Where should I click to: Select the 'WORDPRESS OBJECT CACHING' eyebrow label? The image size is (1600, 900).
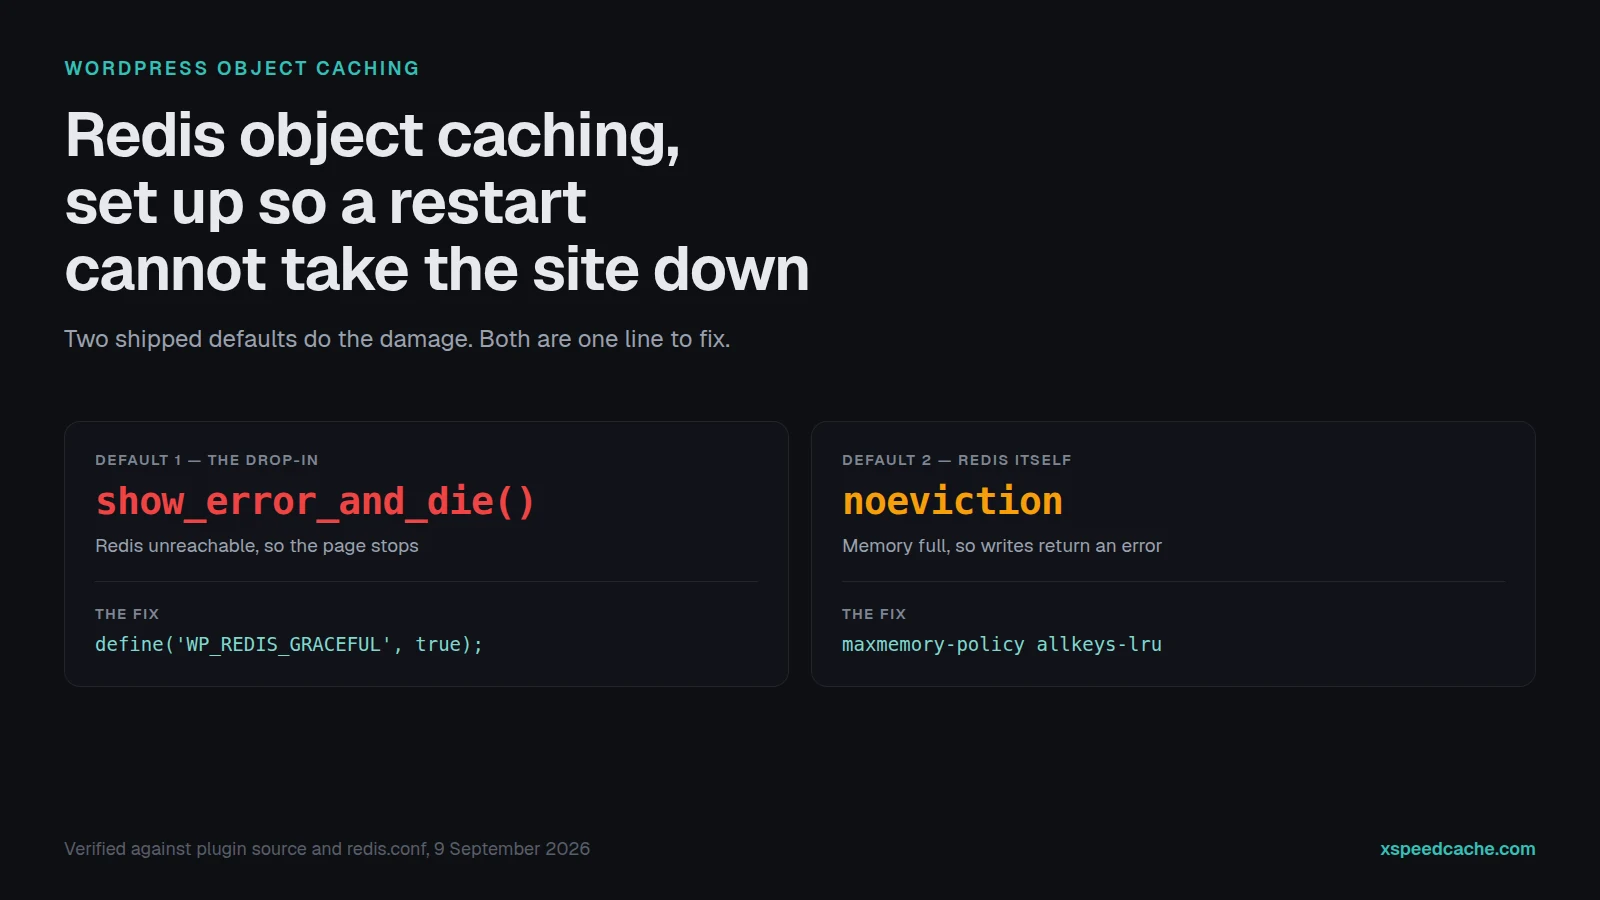(242, 68)
